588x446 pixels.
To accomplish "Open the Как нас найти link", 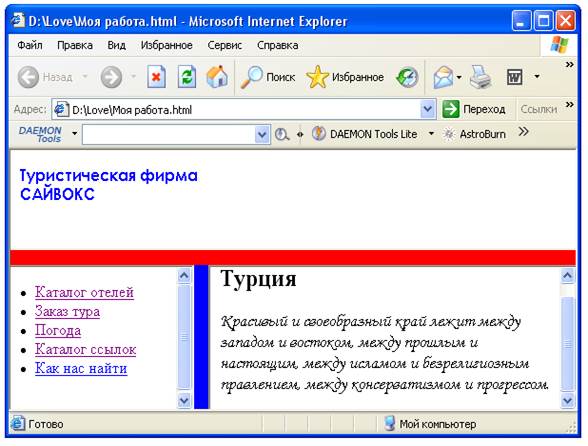I will 81,368.
